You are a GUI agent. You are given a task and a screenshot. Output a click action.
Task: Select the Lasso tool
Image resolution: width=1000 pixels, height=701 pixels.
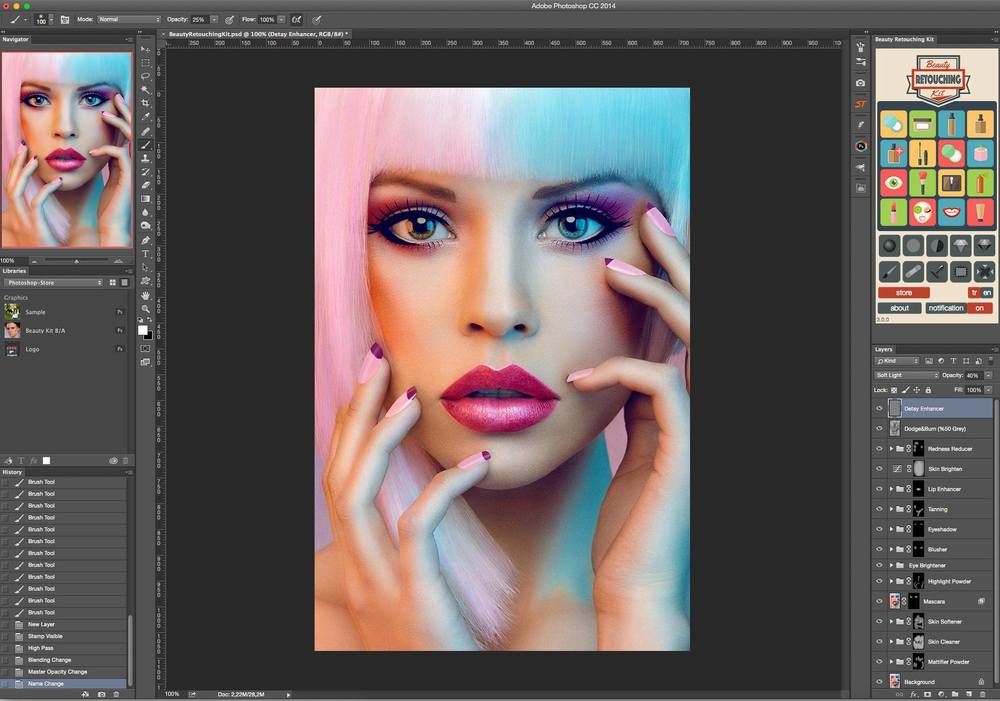point(146,78)
